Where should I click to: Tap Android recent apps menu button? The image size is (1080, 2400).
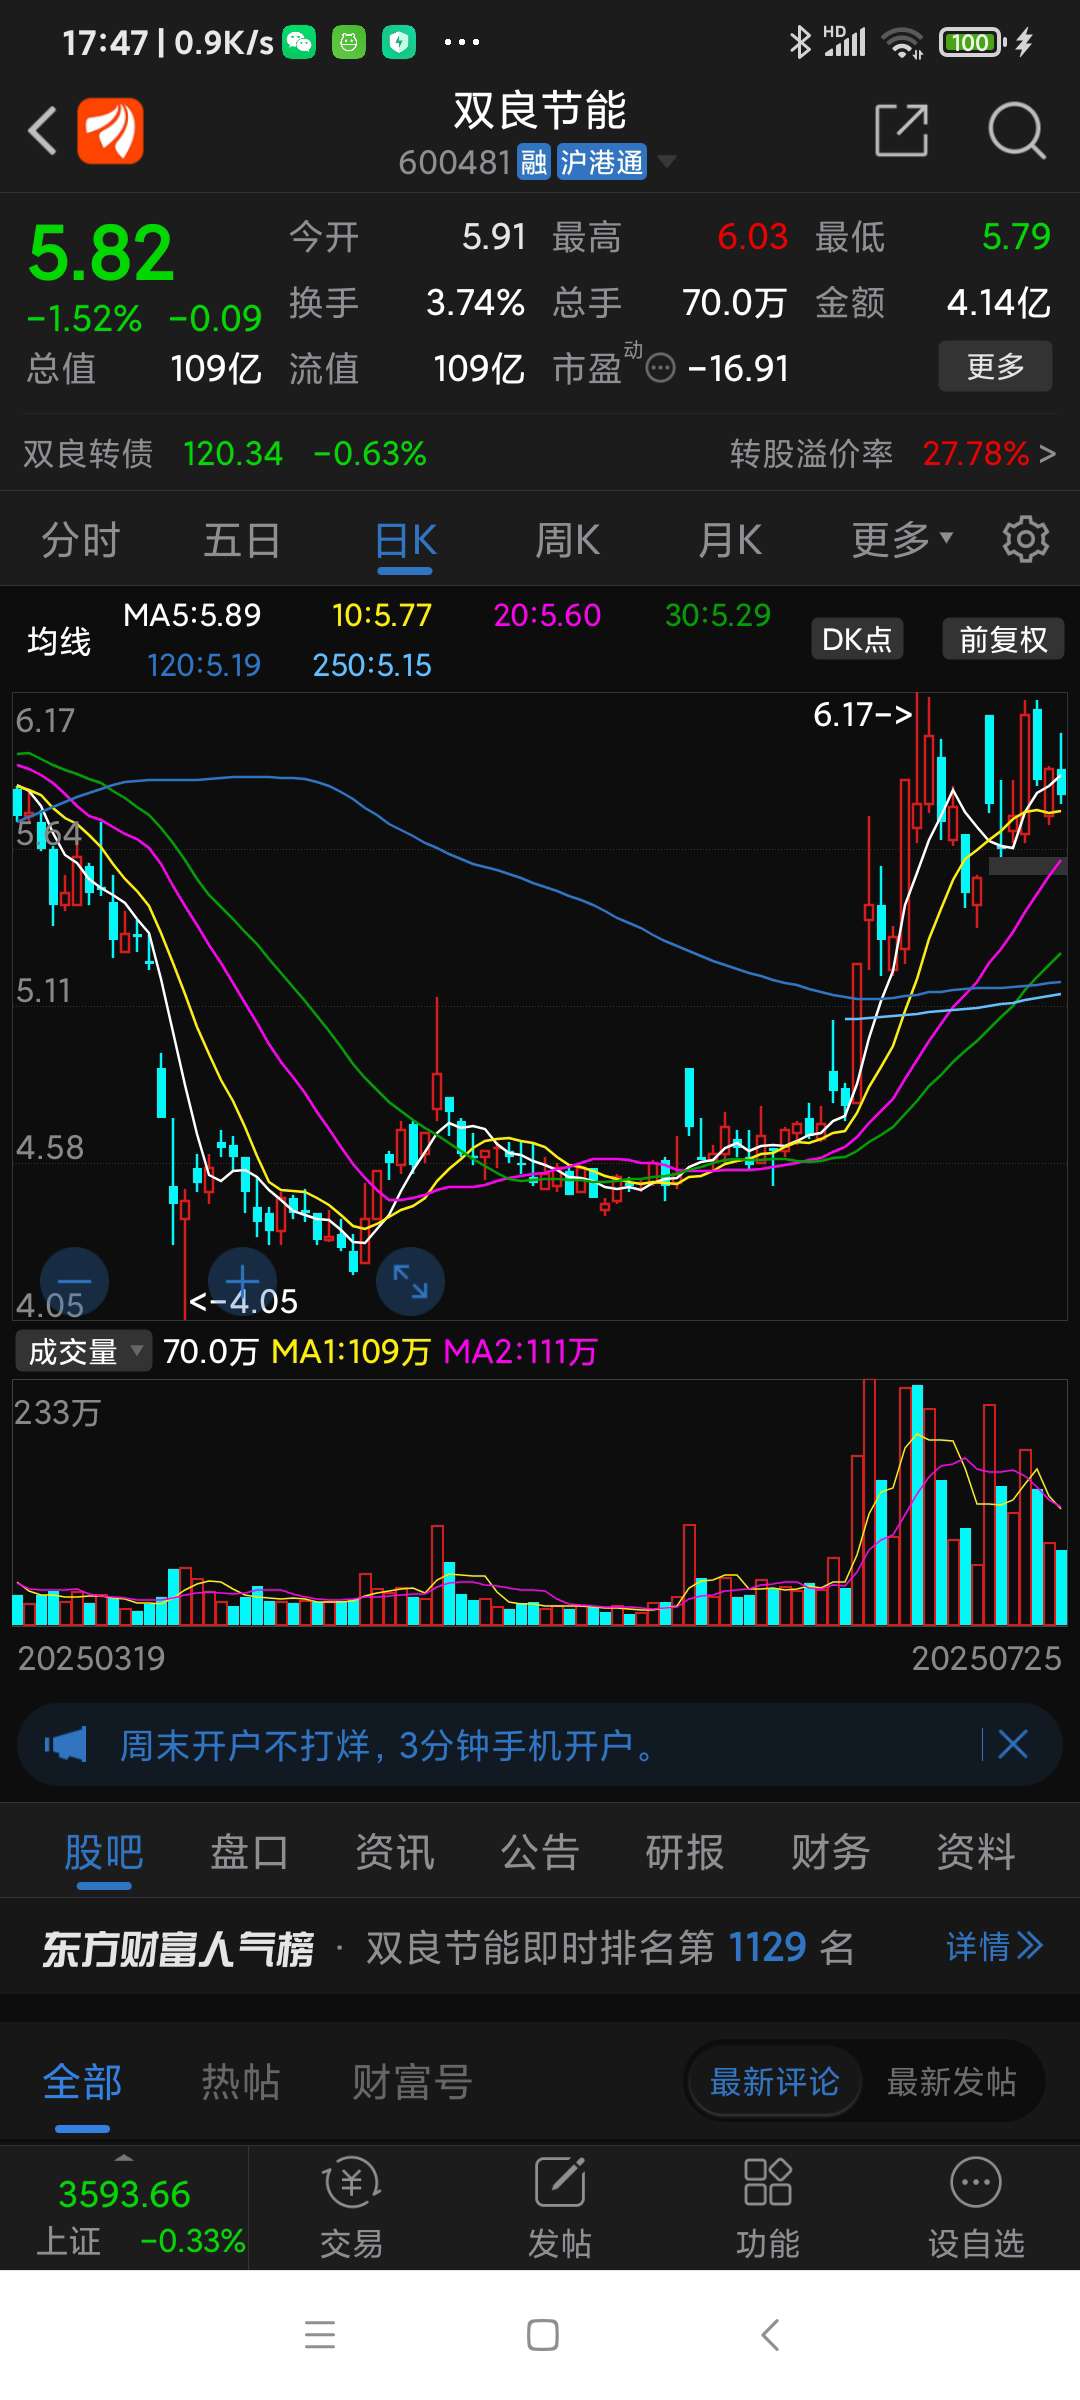[320, 2335]
